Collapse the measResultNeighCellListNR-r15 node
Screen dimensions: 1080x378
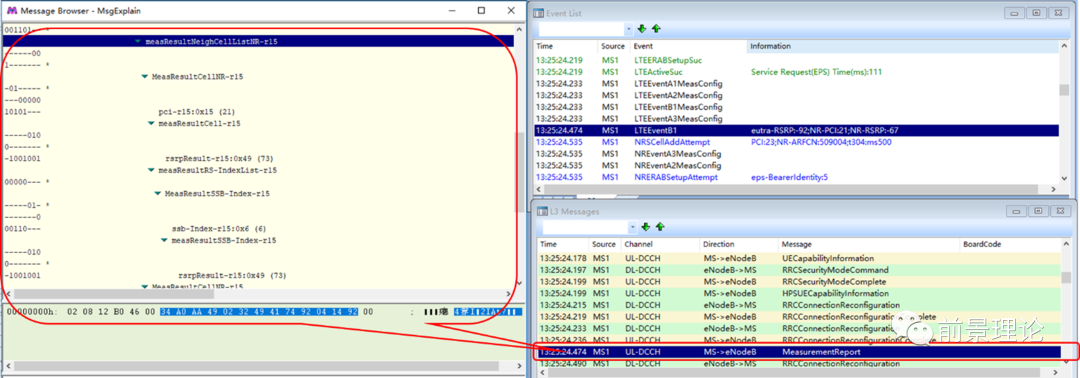pos(138,41)
